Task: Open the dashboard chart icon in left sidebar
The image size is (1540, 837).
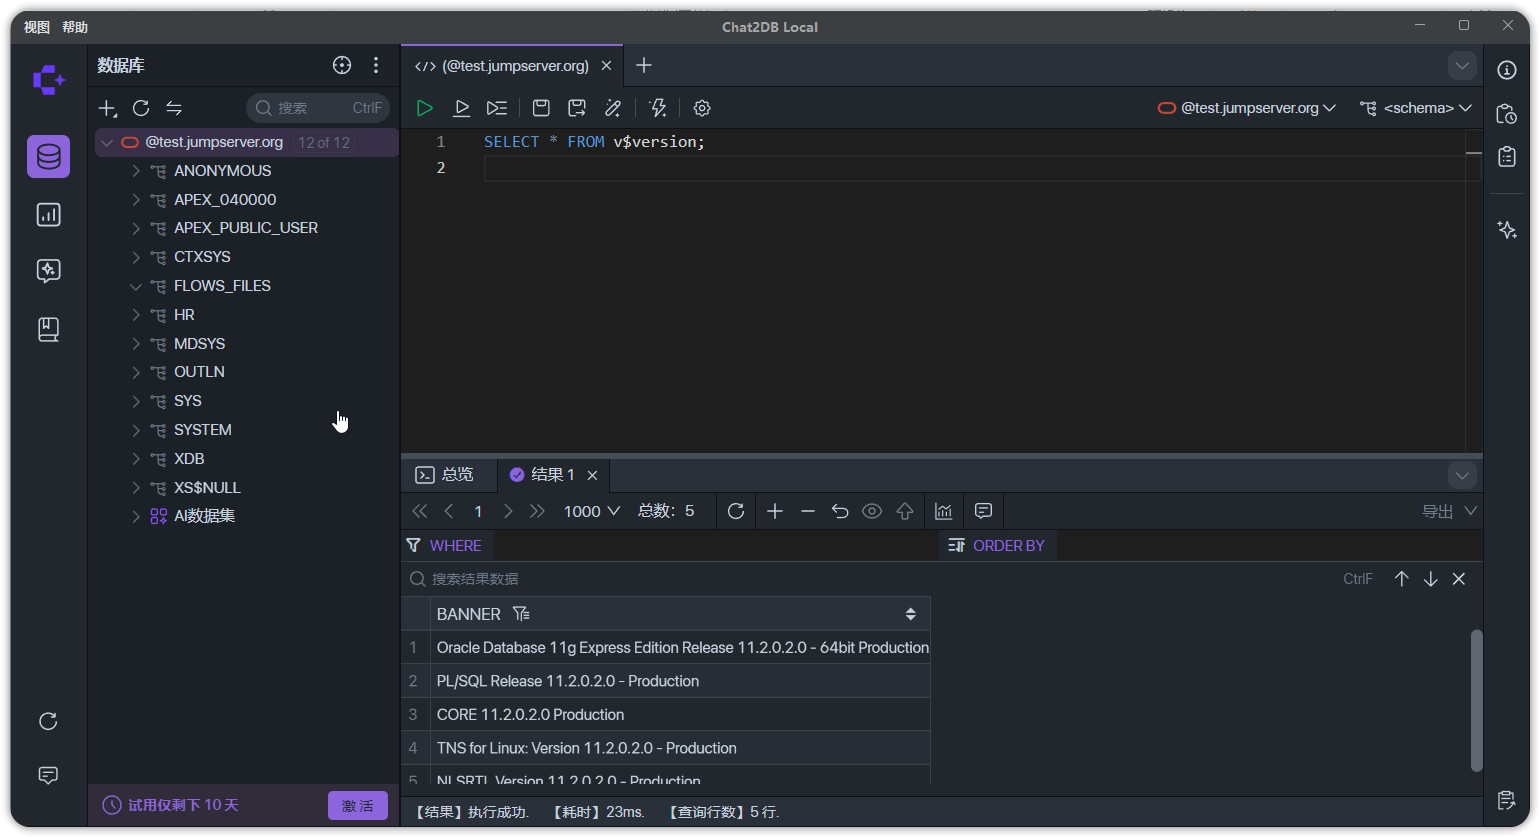Action: pyautogui.click(x=48, y=215)
